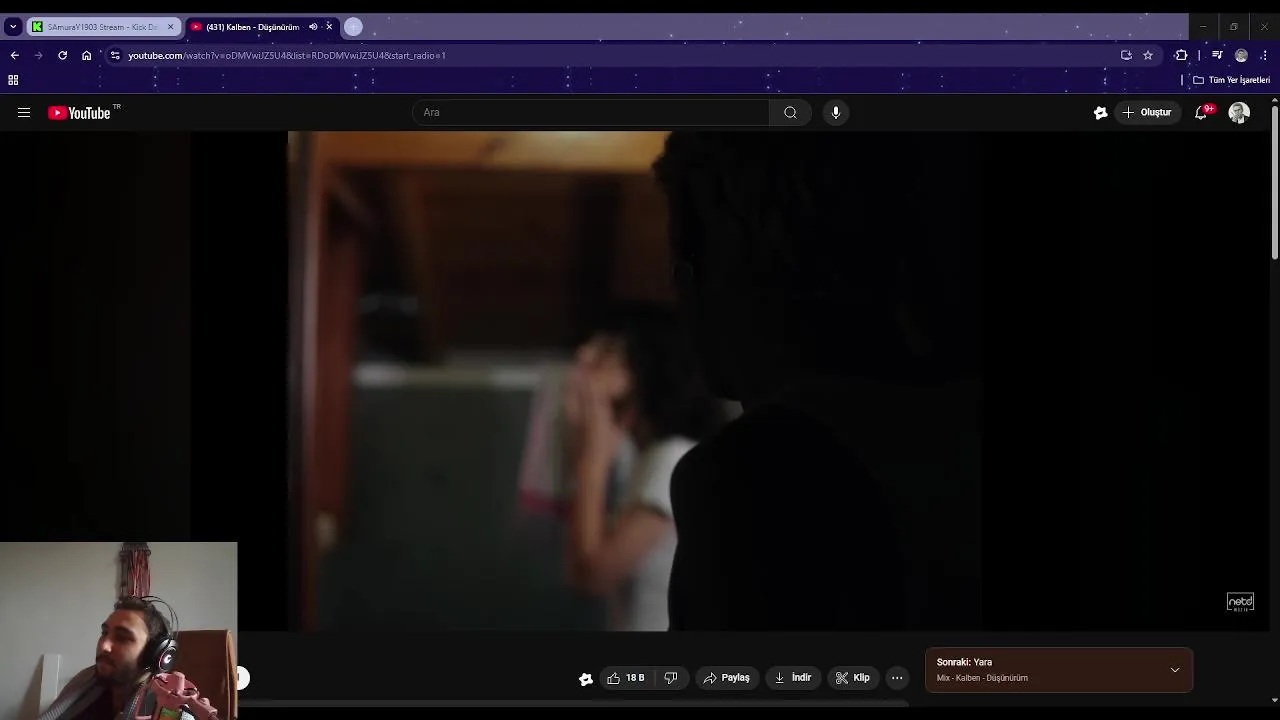
Task: Open the Chrome profile avatar
Action: click(x=1241, y=55)
